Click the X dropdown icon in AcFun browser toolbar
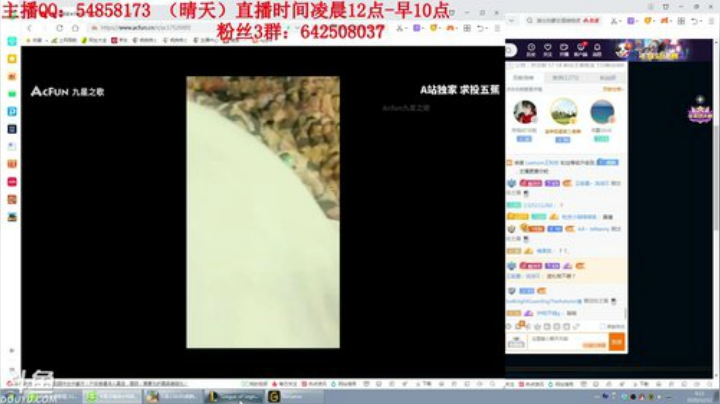720x404 pixels. [x=401, y=28]
